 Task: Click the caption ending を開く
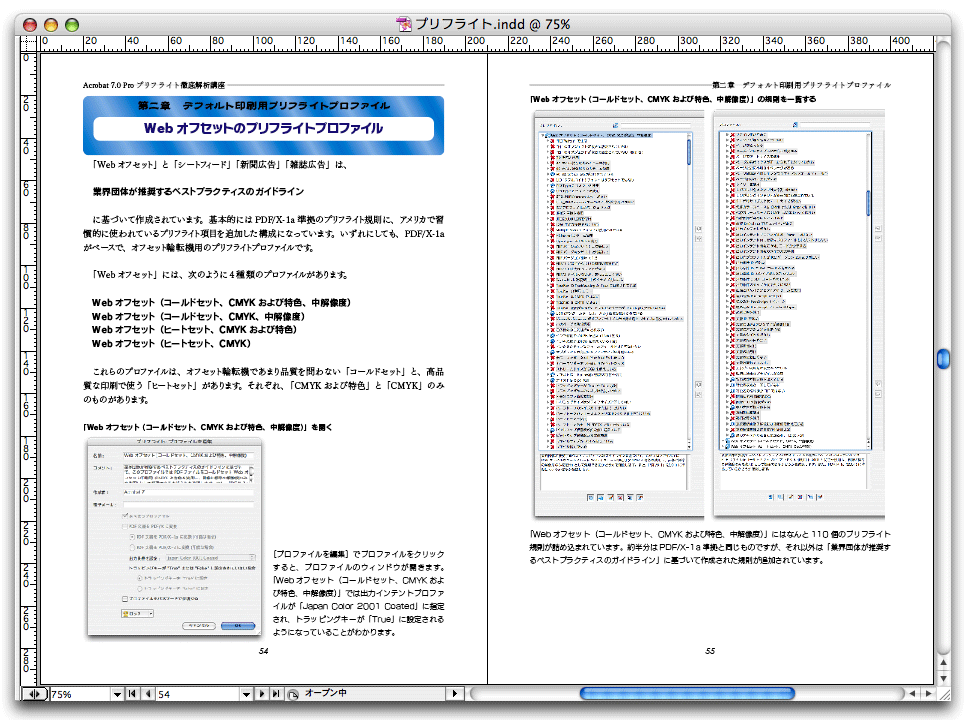click(207, 427)
